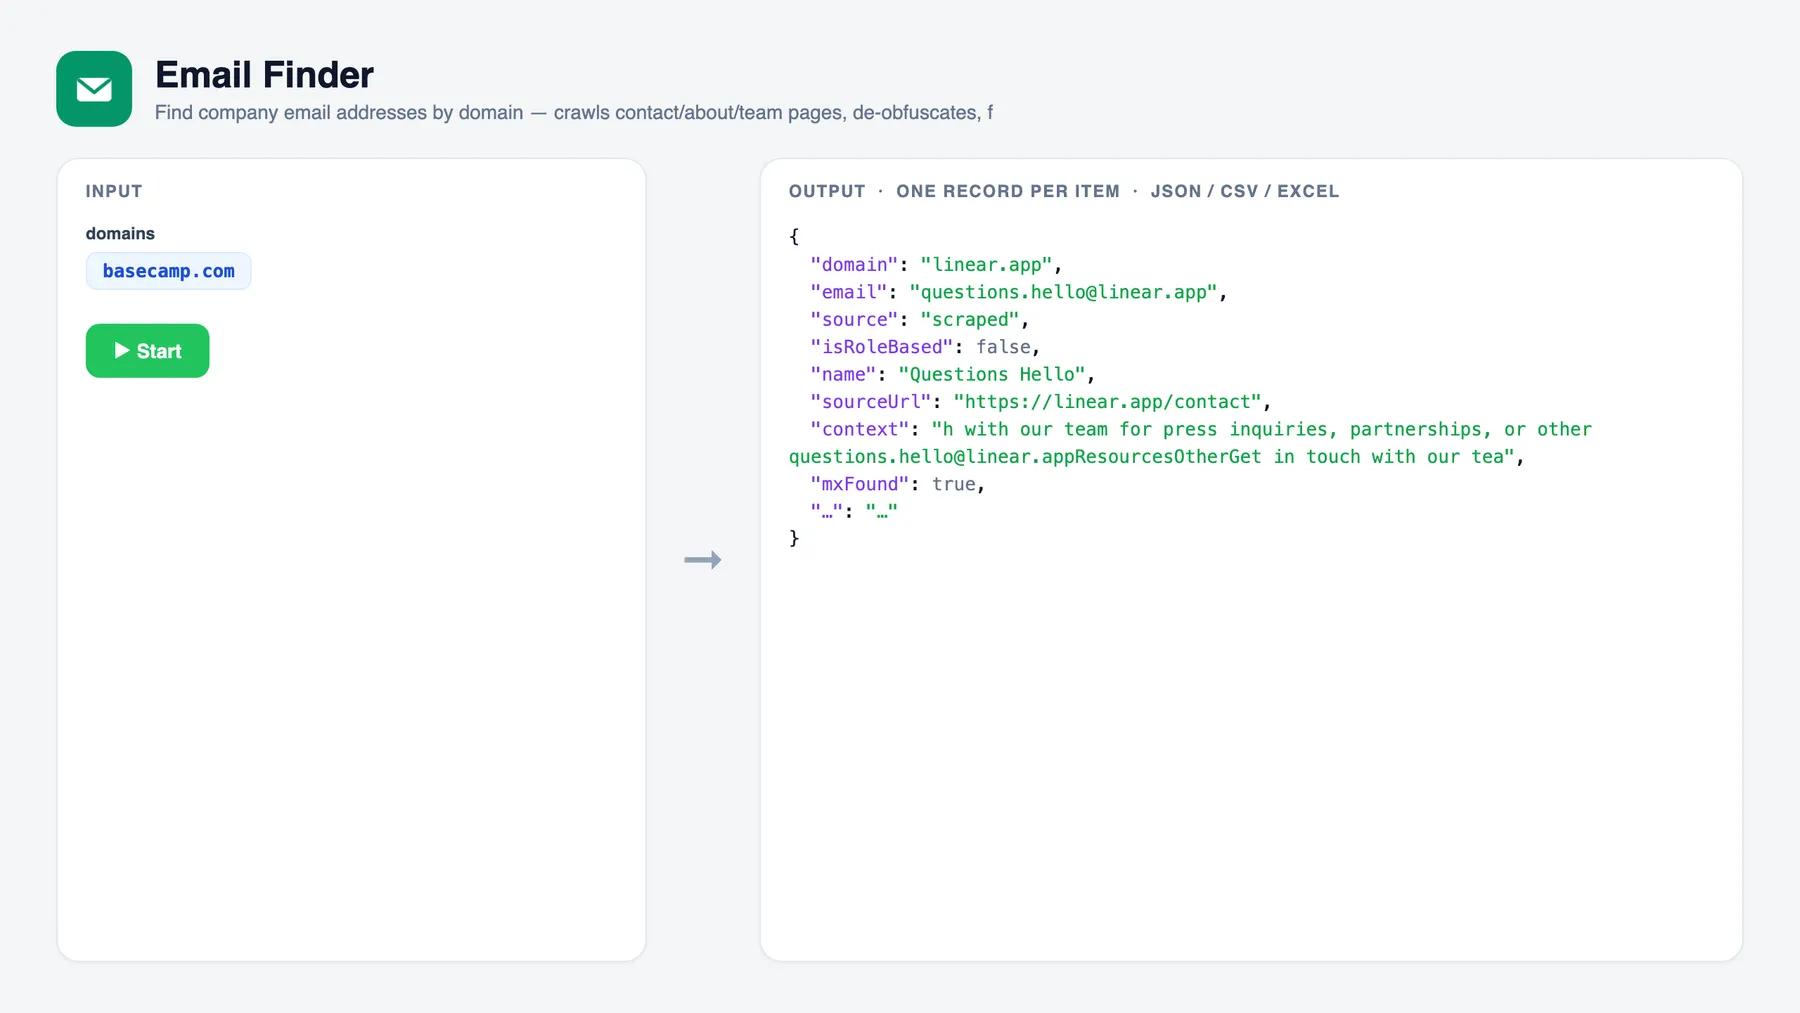The image size is (1800, 1013).
Task: Click the "domain": "linear.app" line
Action: tap(936, 265)
